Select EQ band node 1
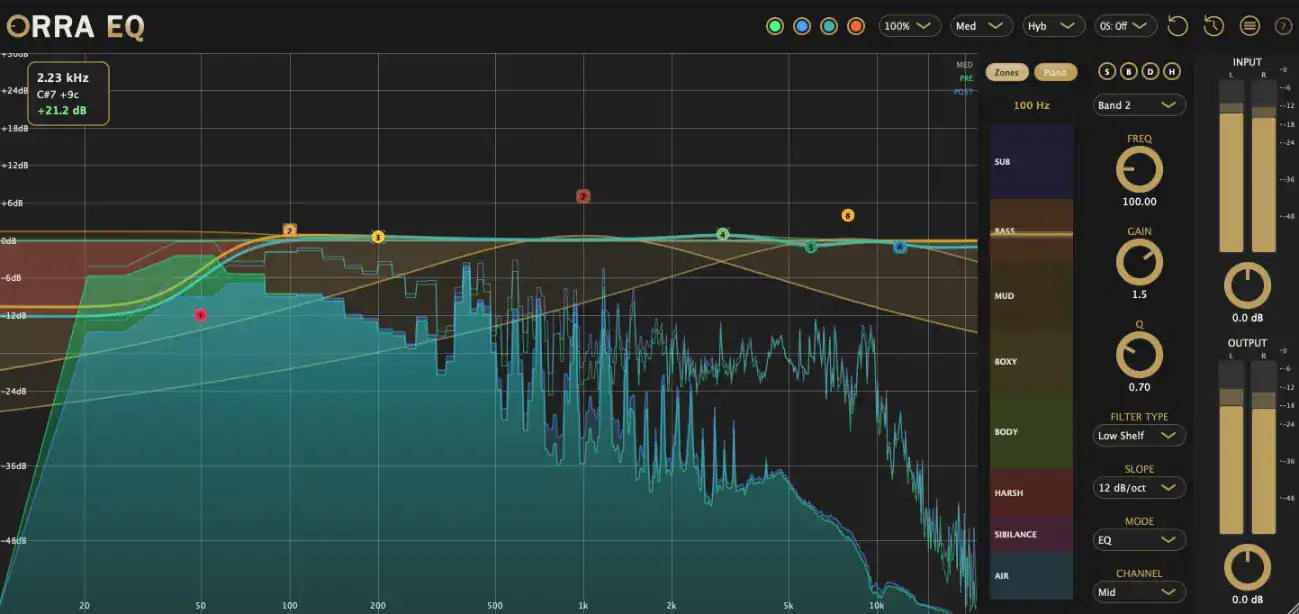The height and width of the screenshot is (614, 1299). [201, 315]
